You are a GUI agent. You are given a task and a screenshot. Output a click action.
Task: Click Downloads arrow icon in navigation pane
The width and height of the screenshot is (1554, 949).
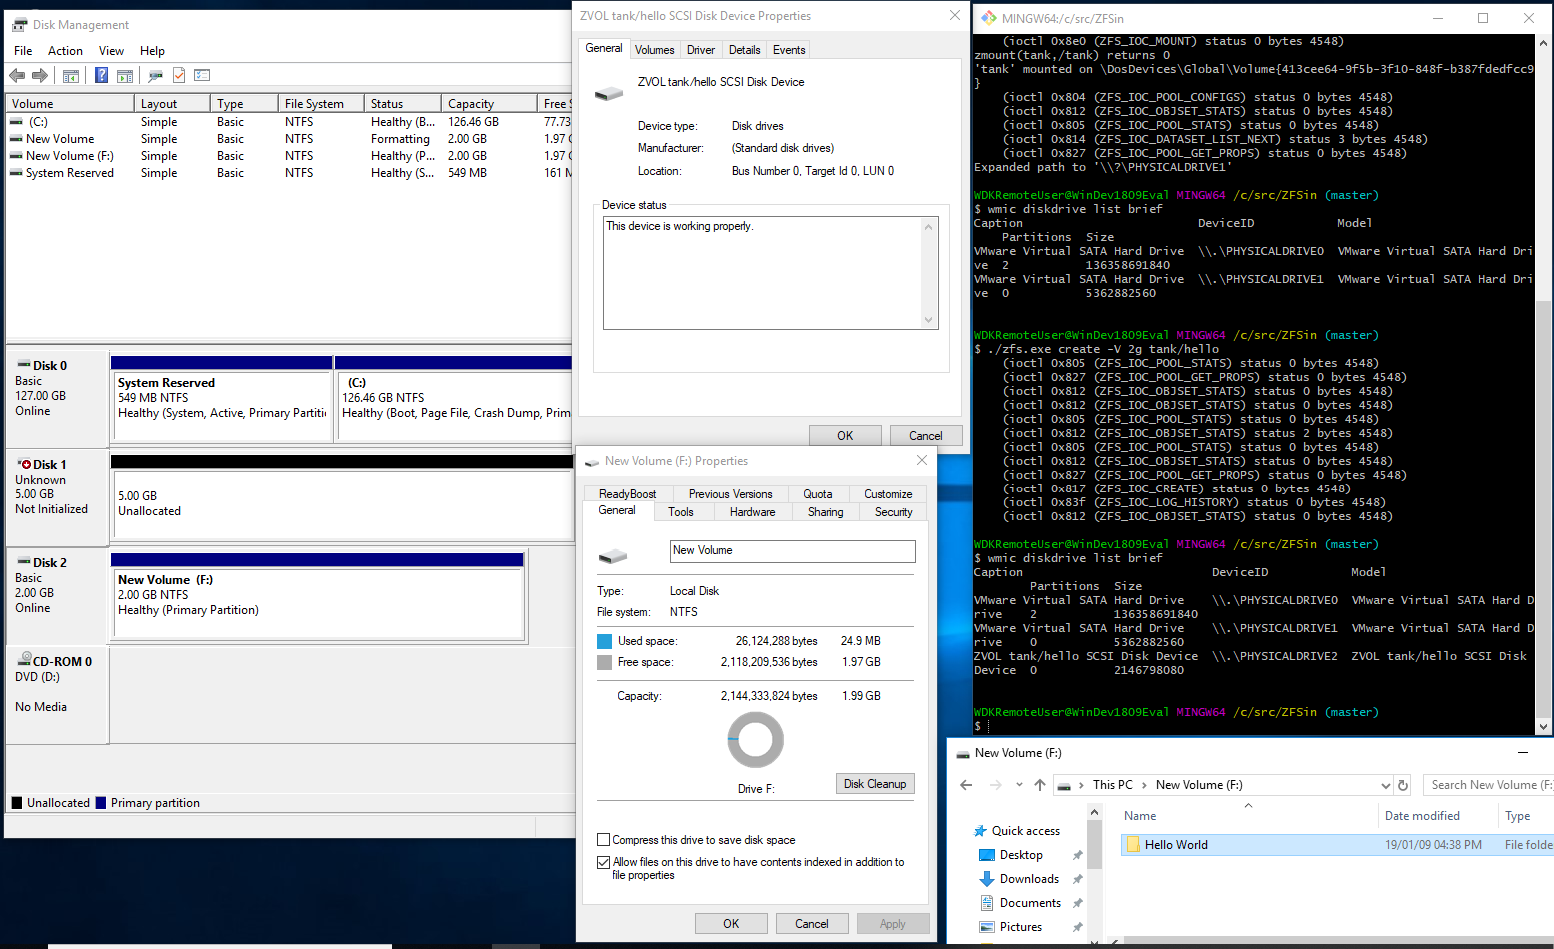click(987, 879)
